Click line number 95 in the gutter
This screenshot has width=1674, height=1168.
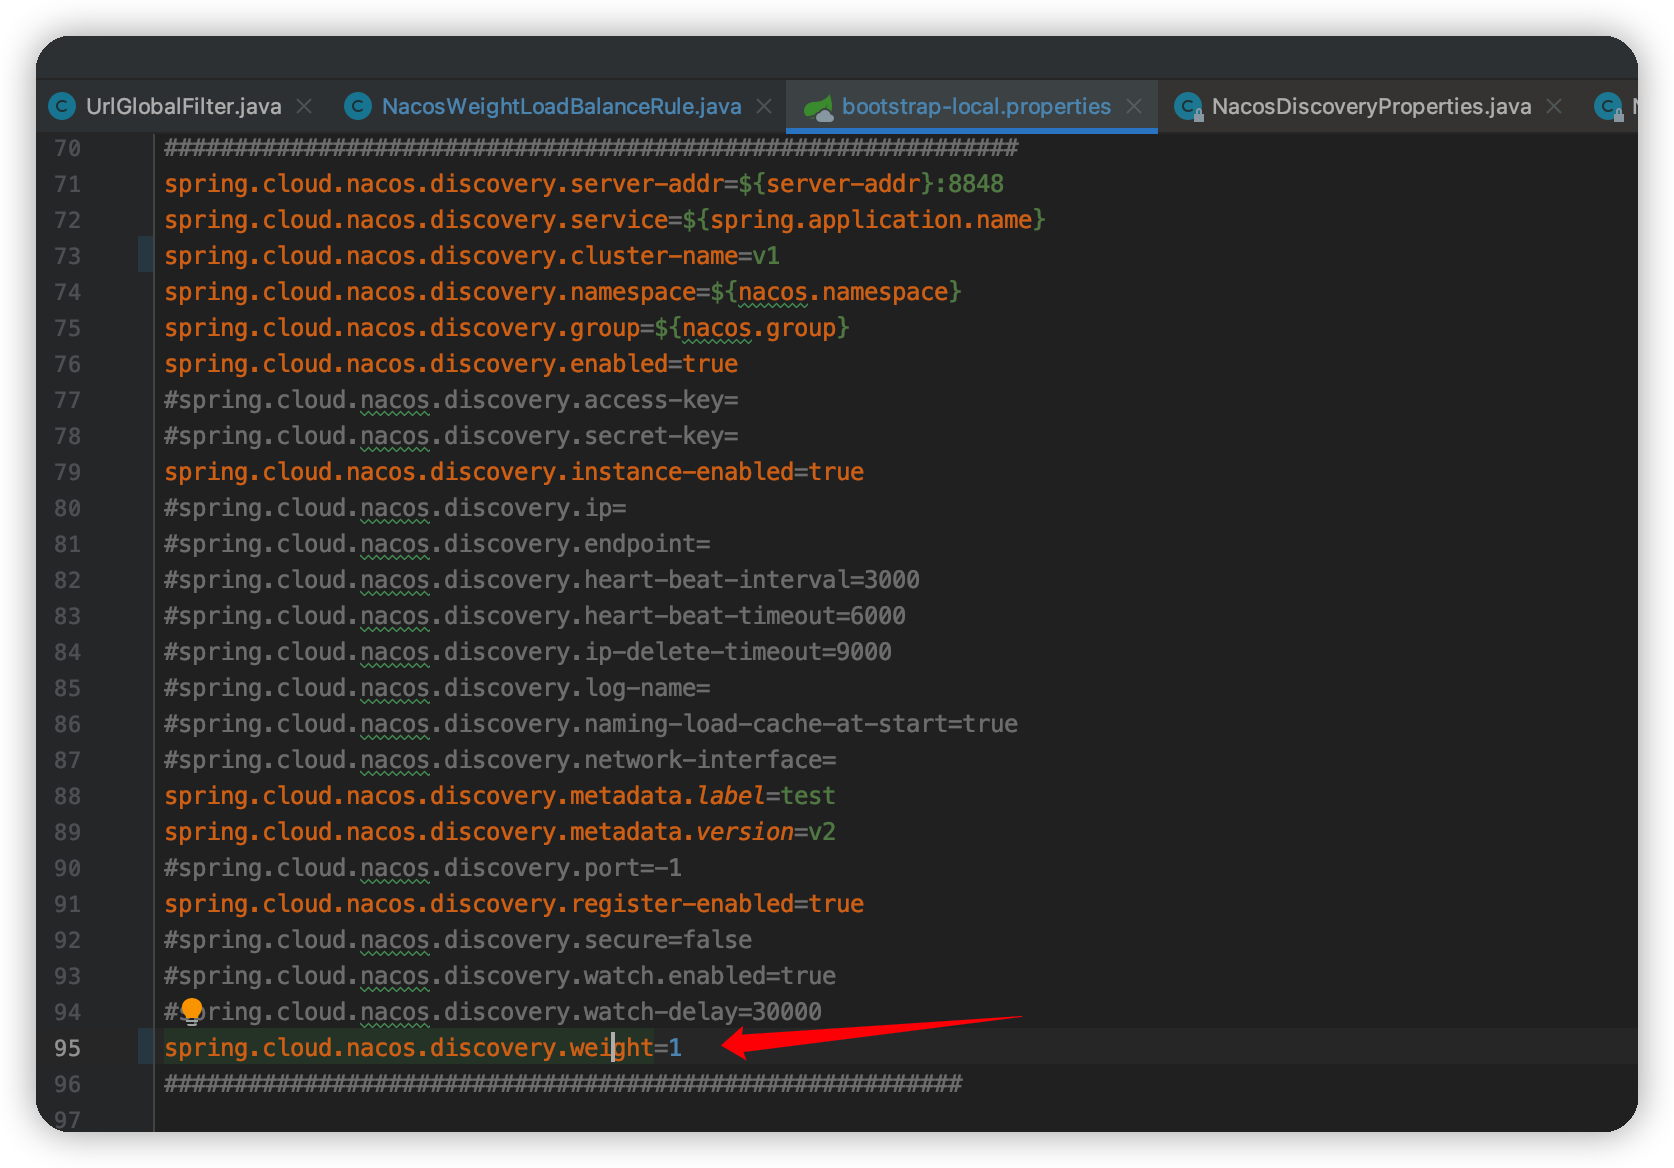tap(67, 1047)
